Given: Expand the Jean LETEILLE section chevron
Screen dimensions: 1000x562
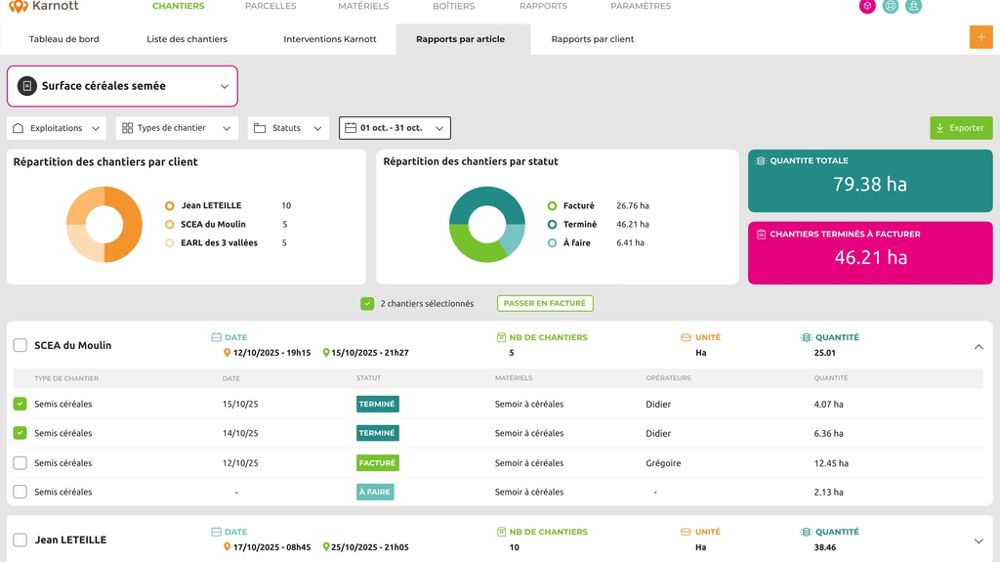Looking at the screenshot, I should pos(978,541).
